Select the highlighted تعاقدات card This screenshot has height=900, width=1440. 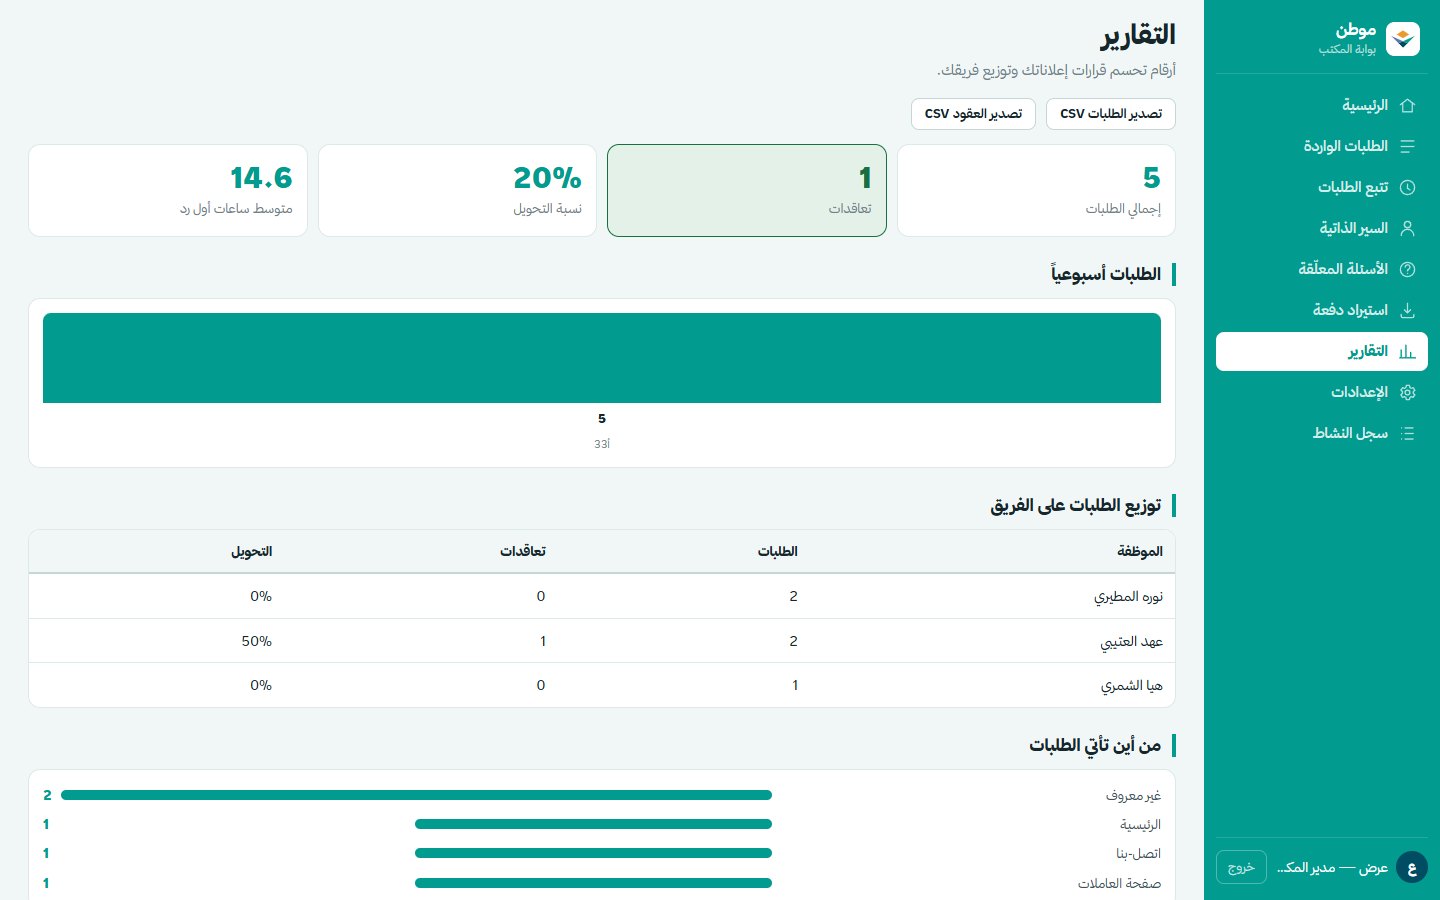coord(747,190)
